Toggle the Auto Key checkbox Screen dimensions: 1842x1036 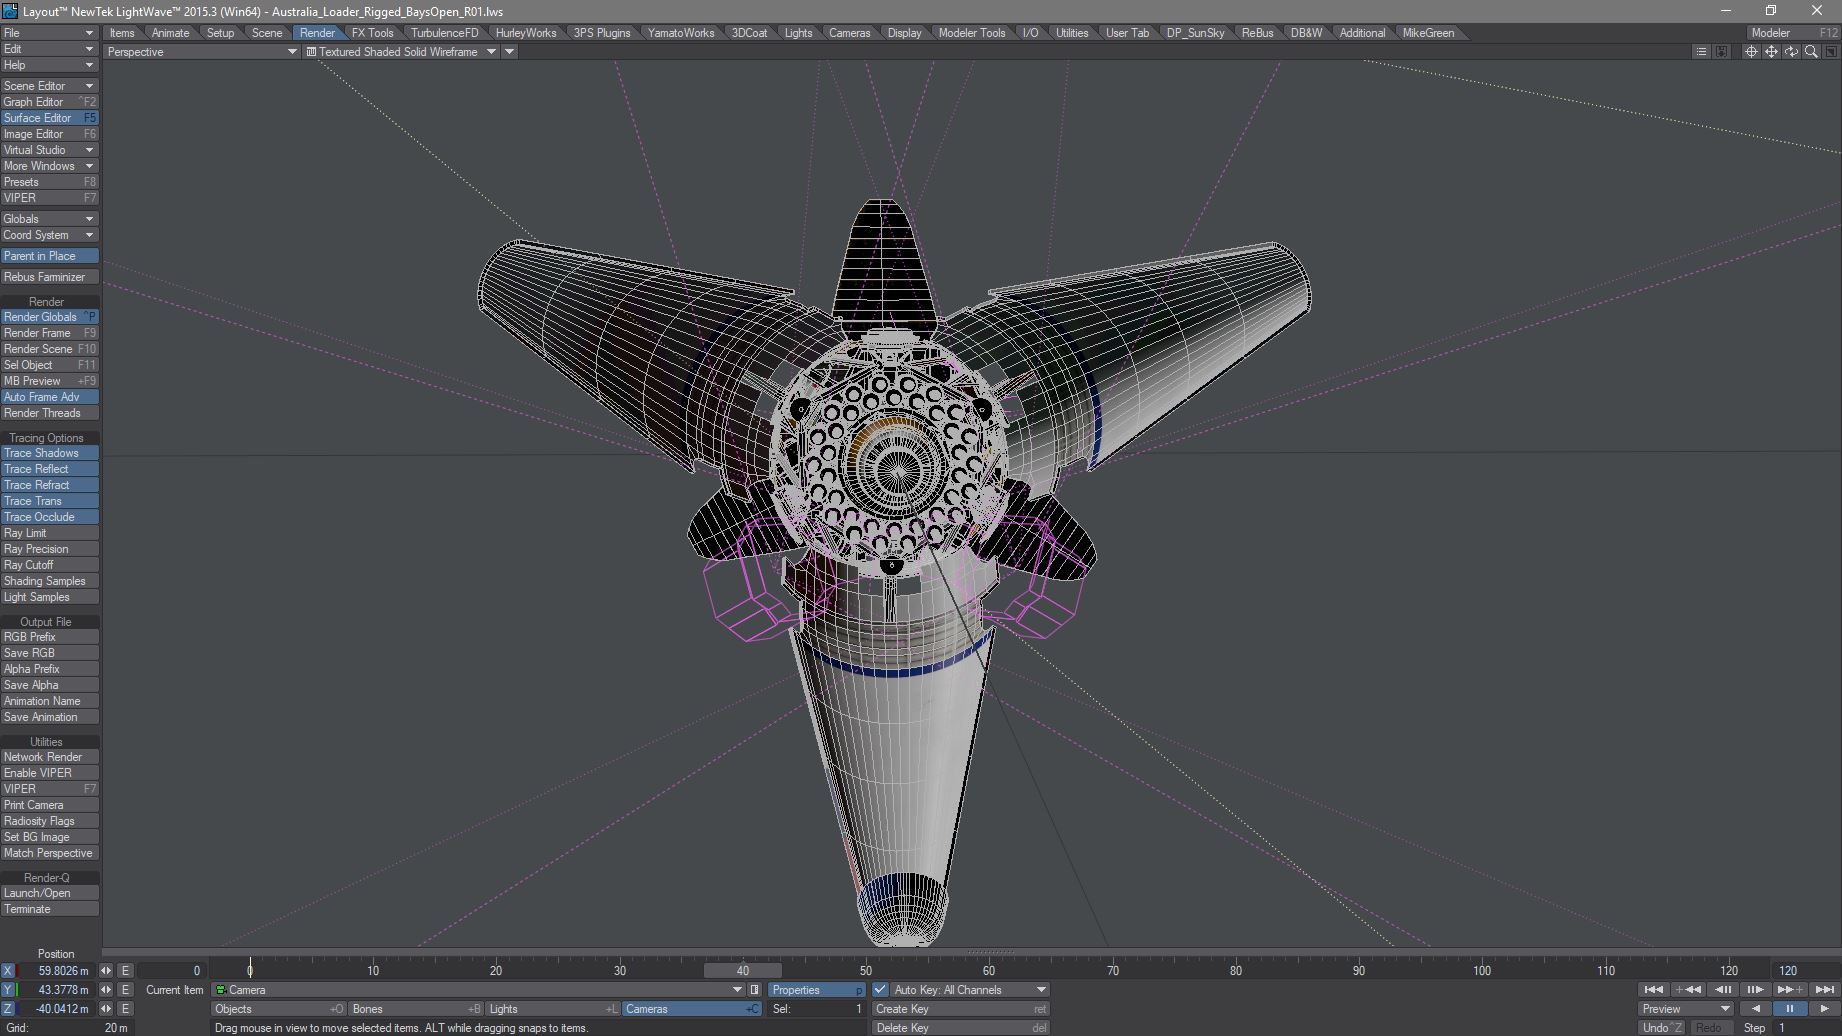(880, 990)
